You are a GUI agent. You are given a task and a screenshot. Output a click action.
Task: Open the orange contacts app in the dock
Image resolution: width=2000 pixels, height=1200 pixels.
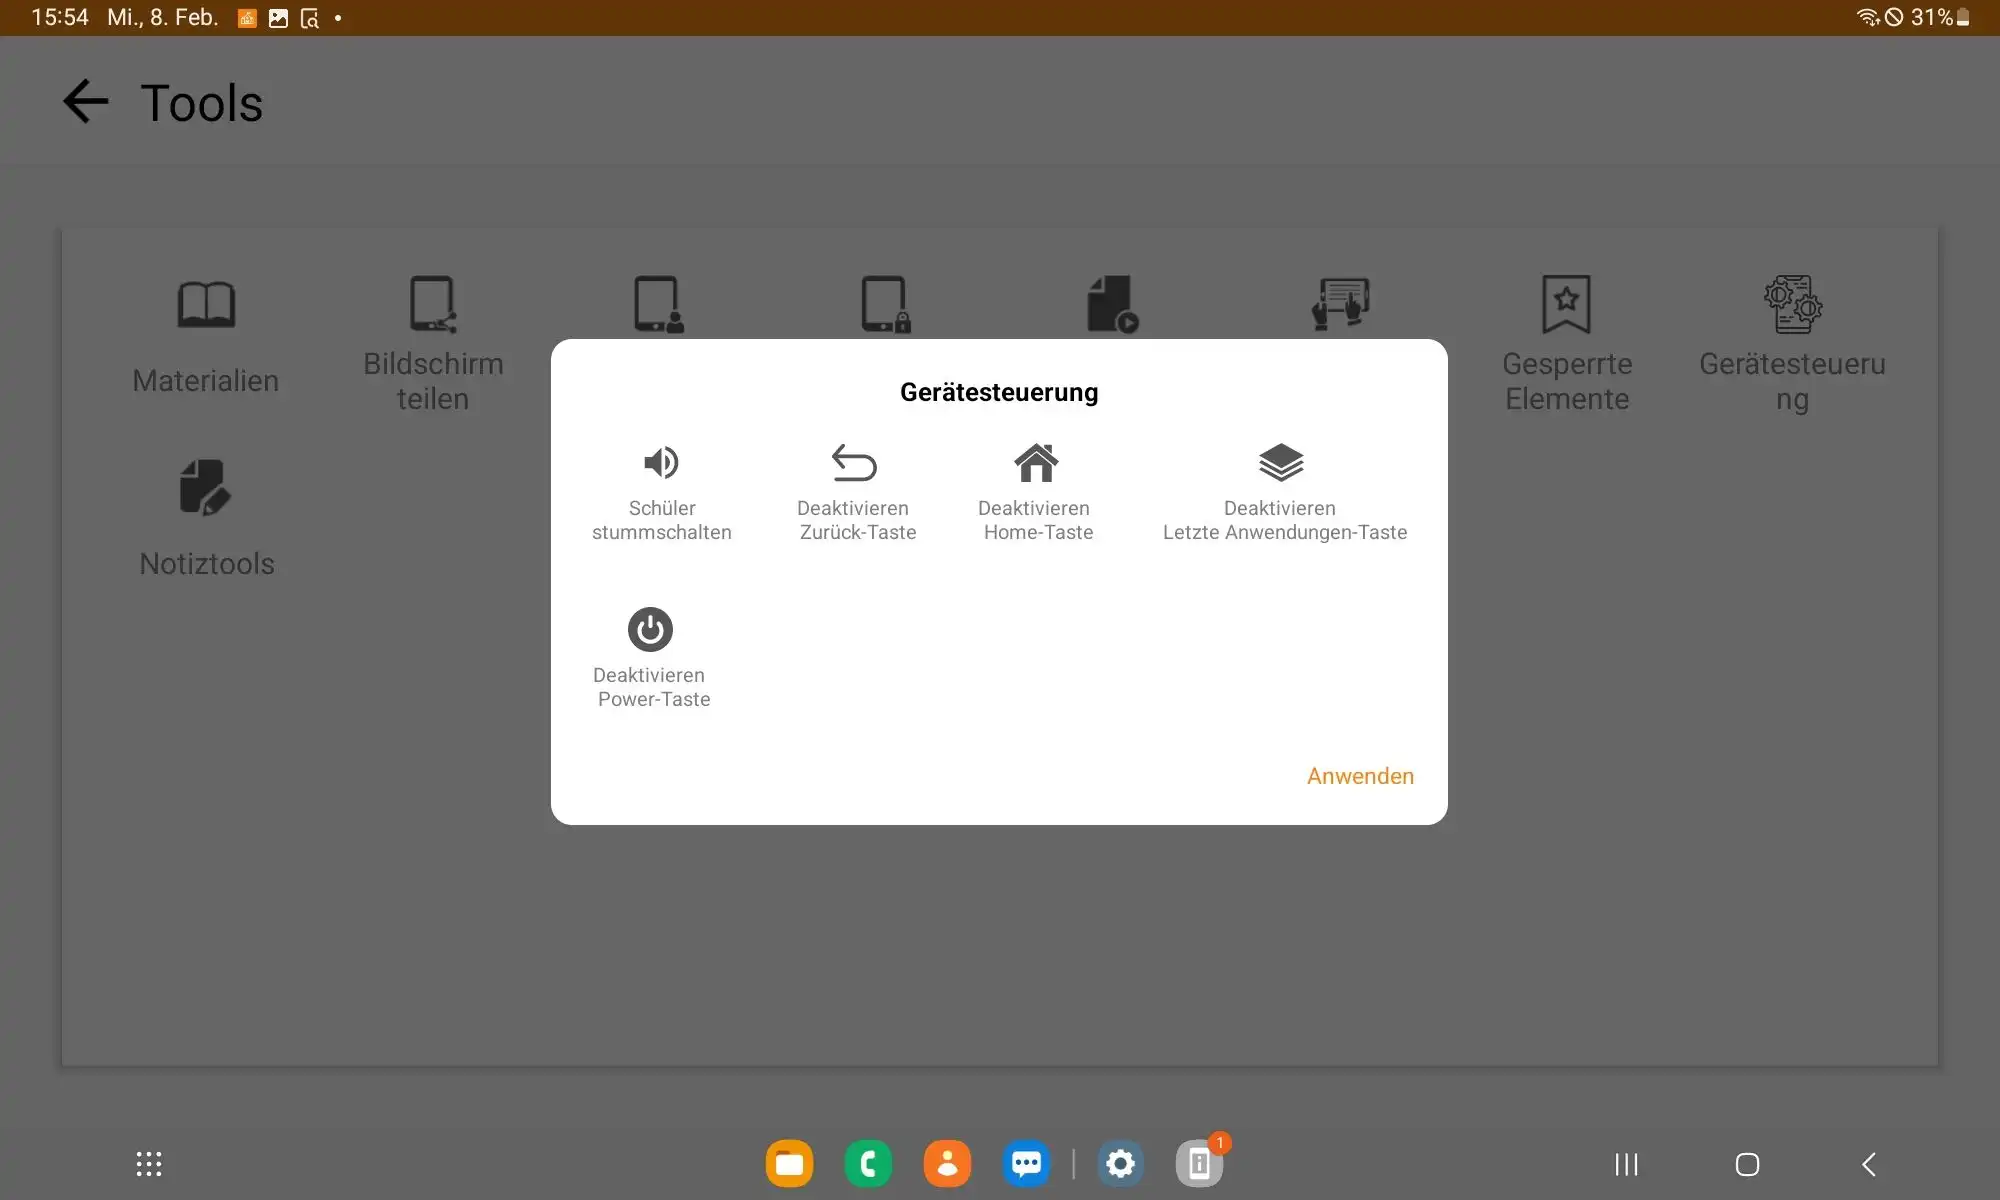pos(947,1164)
